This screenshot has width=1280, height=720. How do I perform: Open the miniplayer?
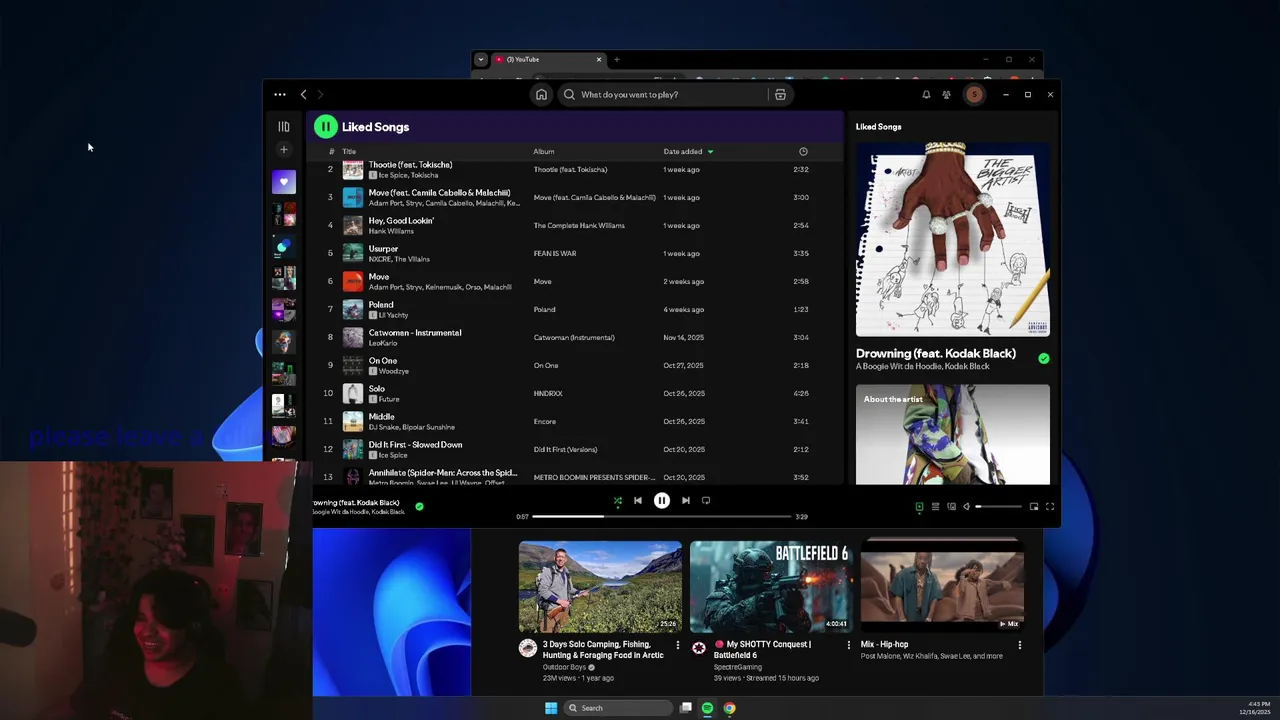[x=1034, y=507]
